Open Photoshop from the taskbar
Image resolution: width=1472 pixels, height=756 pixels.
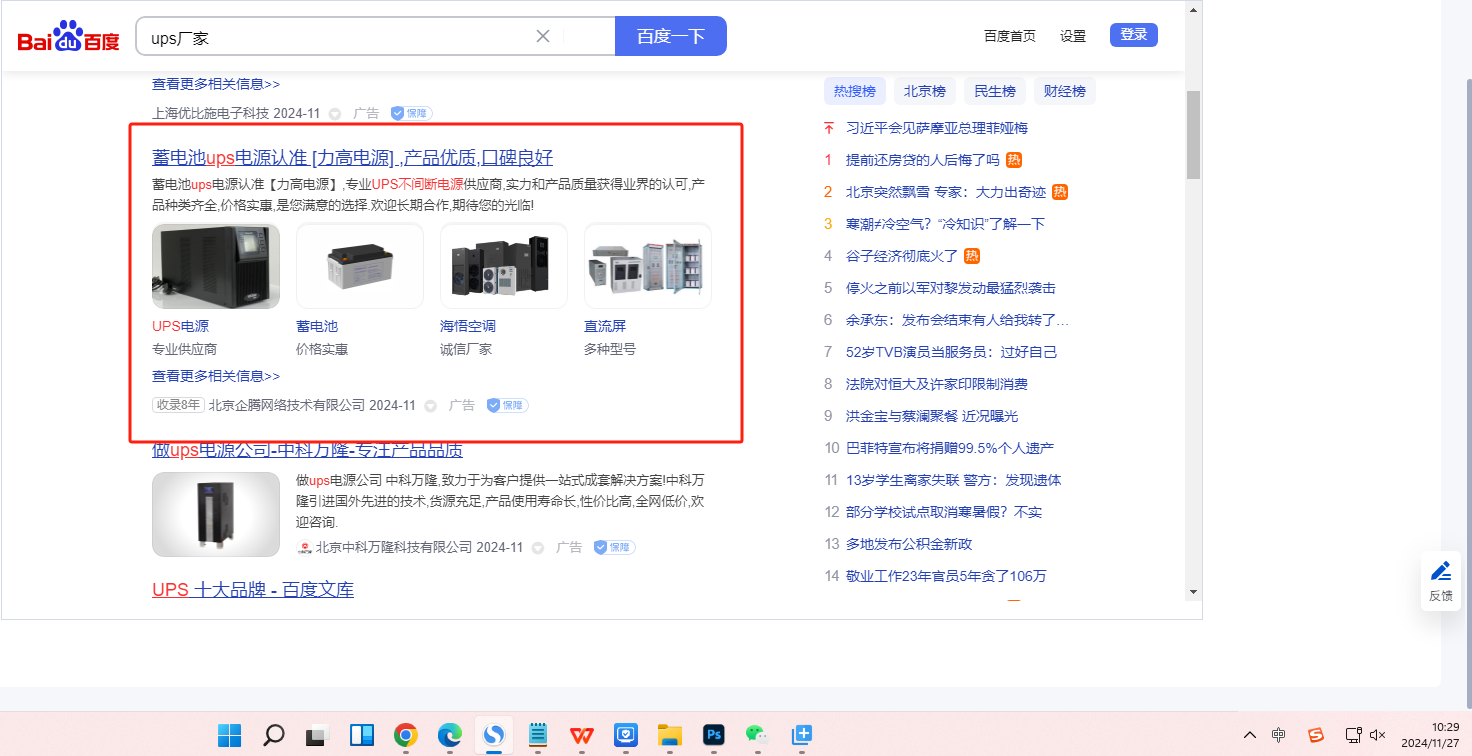coord(713,736)
